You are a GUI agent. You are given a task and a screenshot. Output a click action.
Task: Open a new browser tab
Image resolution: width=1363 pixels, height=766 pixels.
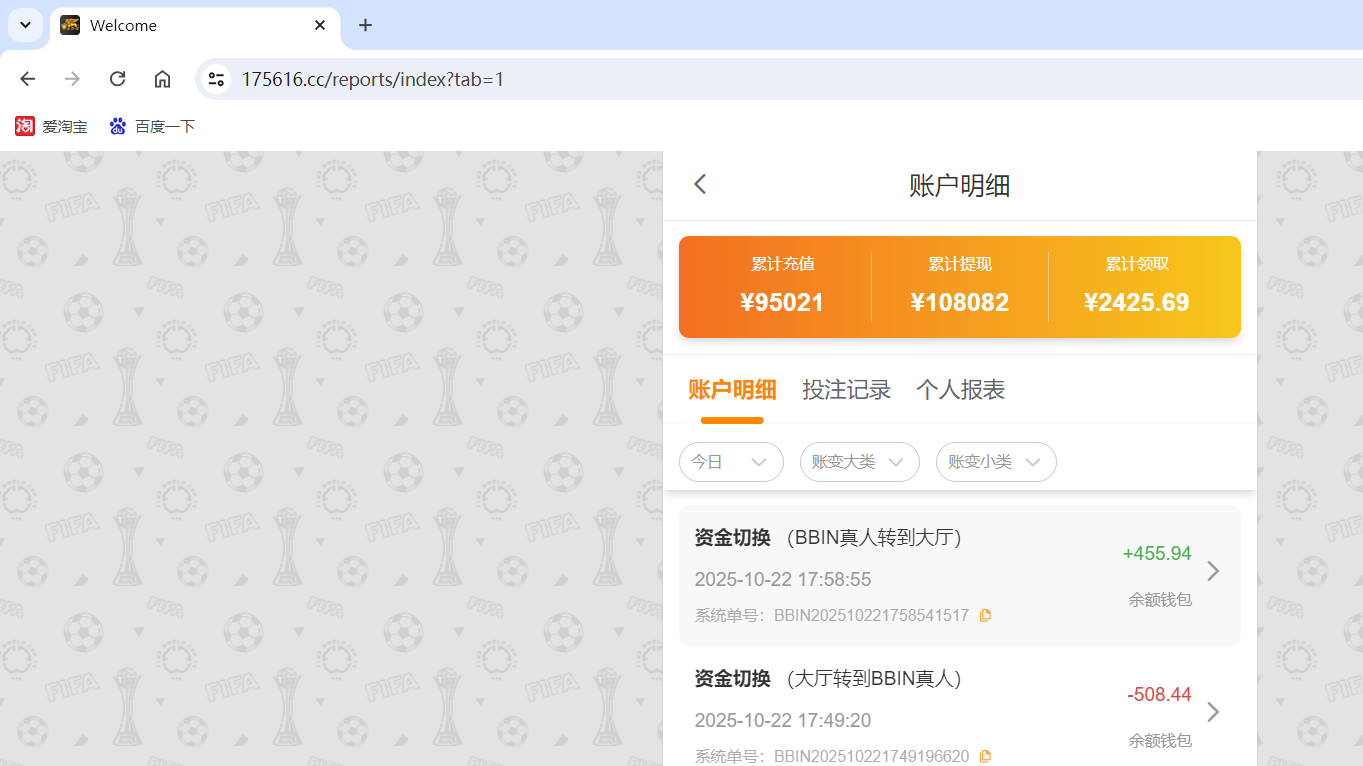(x=365, y=25)
